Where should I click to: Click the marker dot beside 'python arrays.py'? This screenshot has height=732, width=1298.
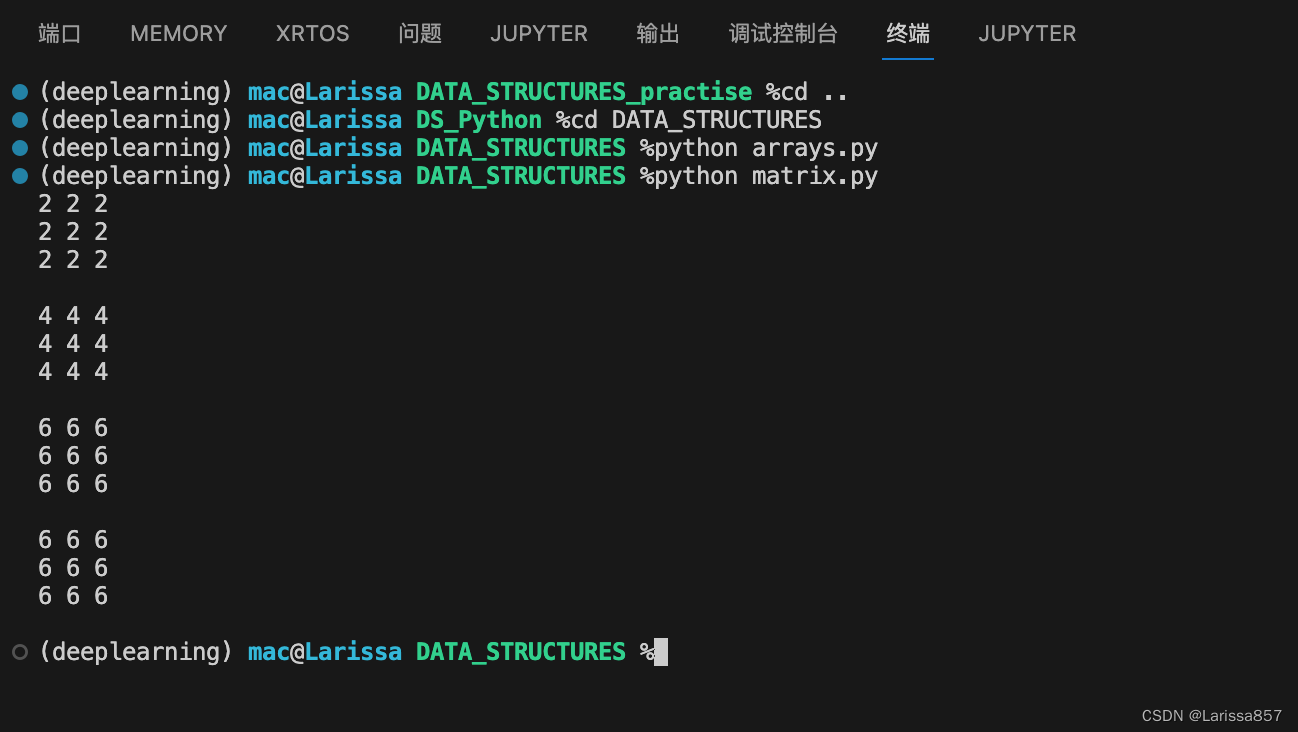[x=20, y=148]
